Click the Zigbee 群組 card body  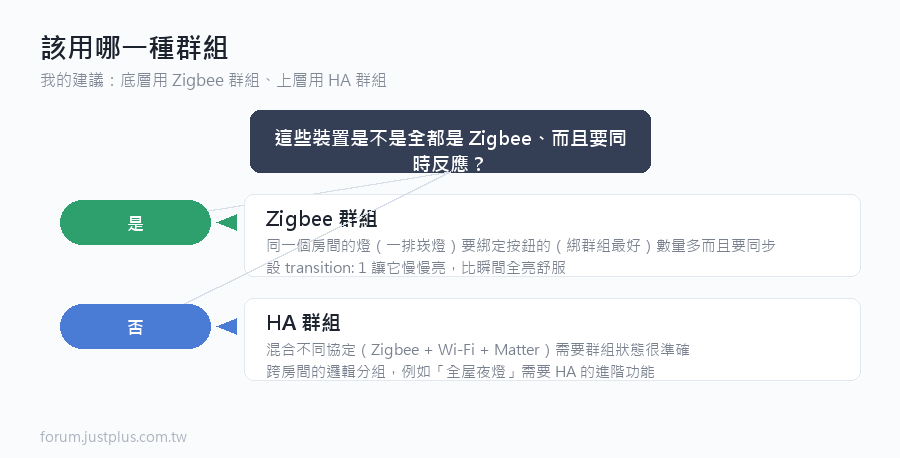[552, 235]
